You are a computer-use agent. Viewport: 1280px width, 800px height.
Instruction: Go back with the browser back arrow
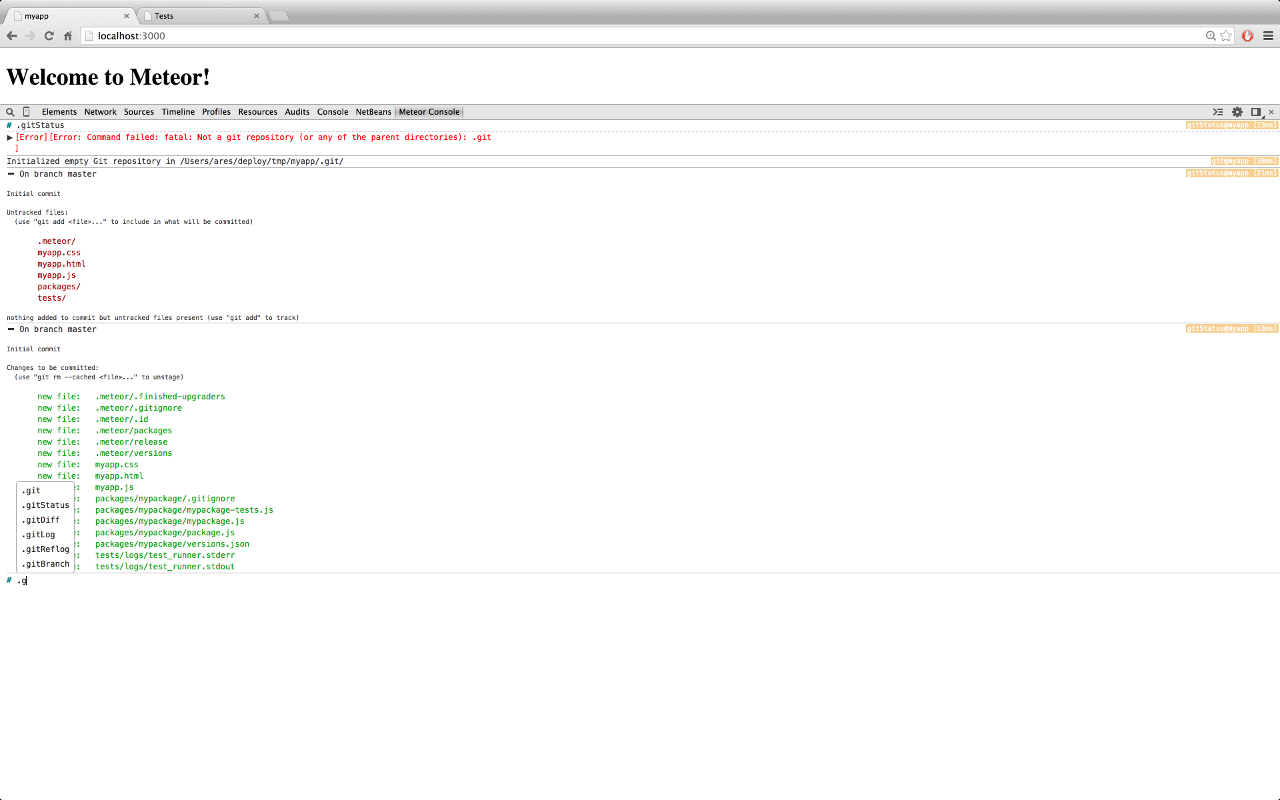tap(12, 36)
